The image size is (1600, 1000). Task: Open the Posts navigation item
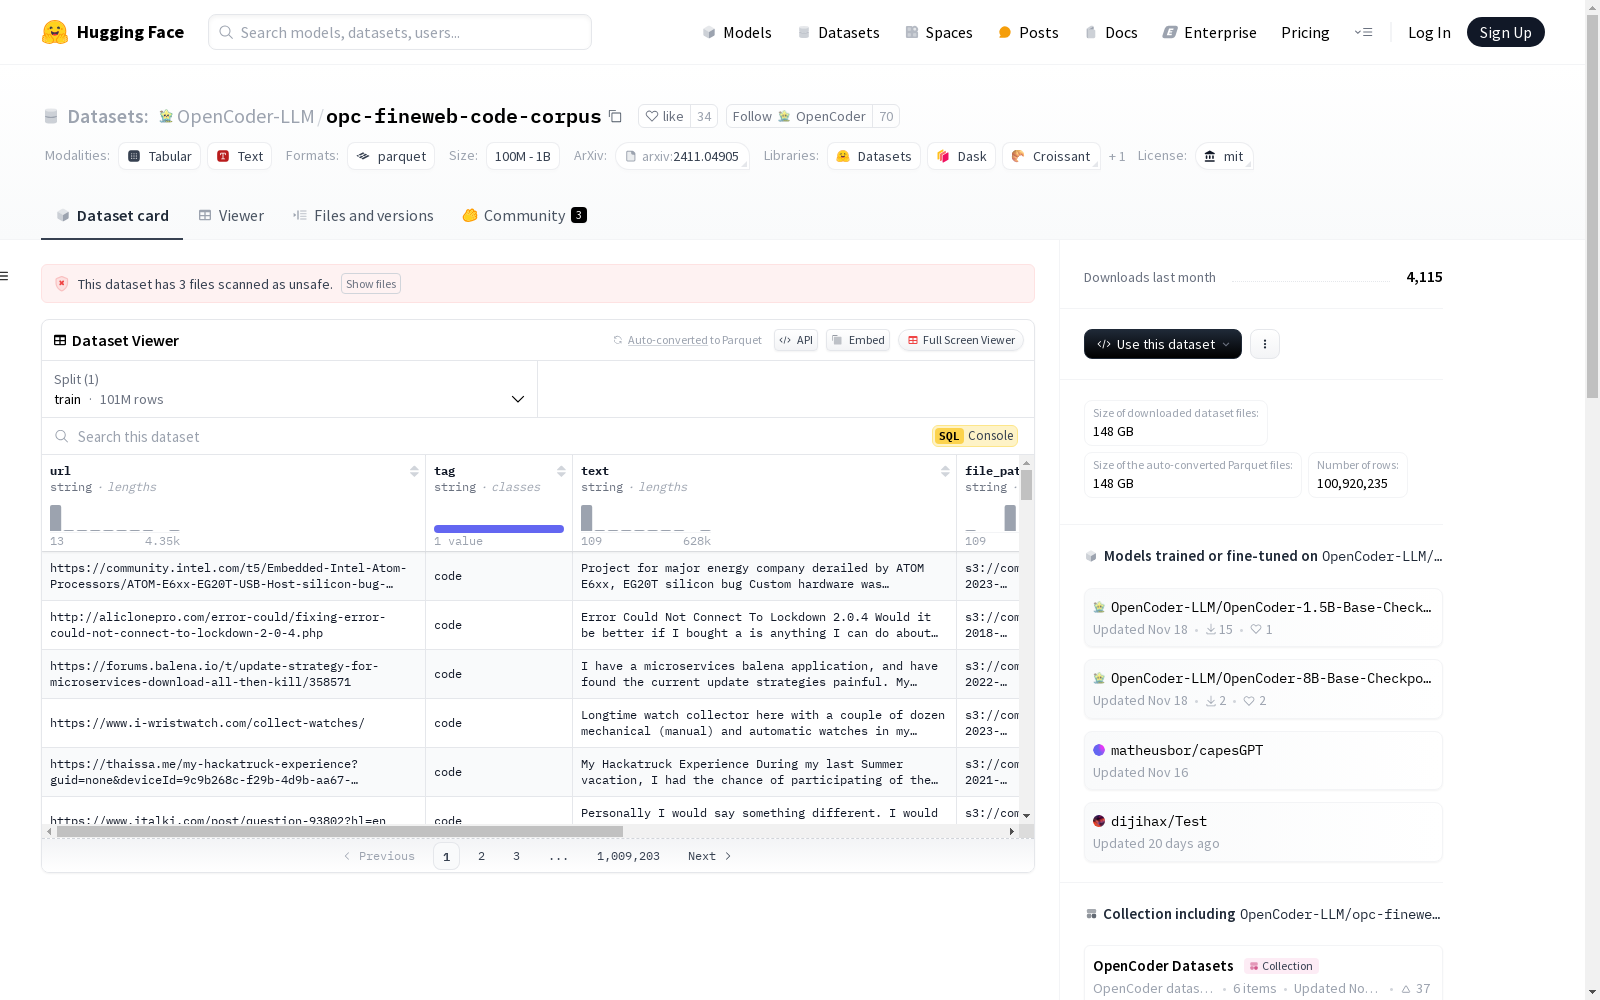[1028, 32]
